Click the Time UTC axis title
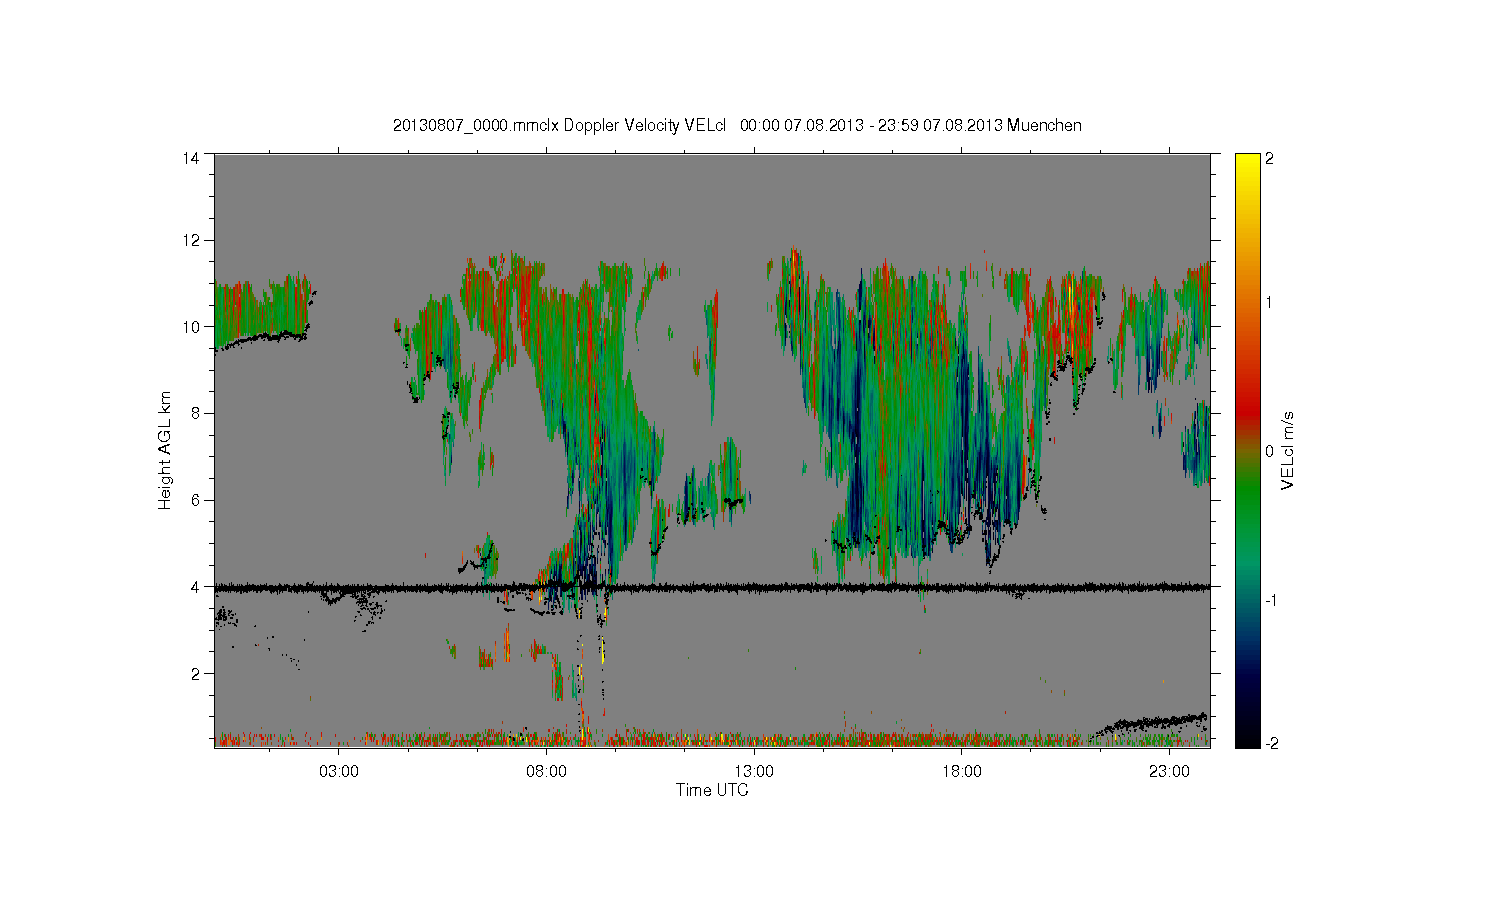Screen dimensions: 1500x900 712,790
